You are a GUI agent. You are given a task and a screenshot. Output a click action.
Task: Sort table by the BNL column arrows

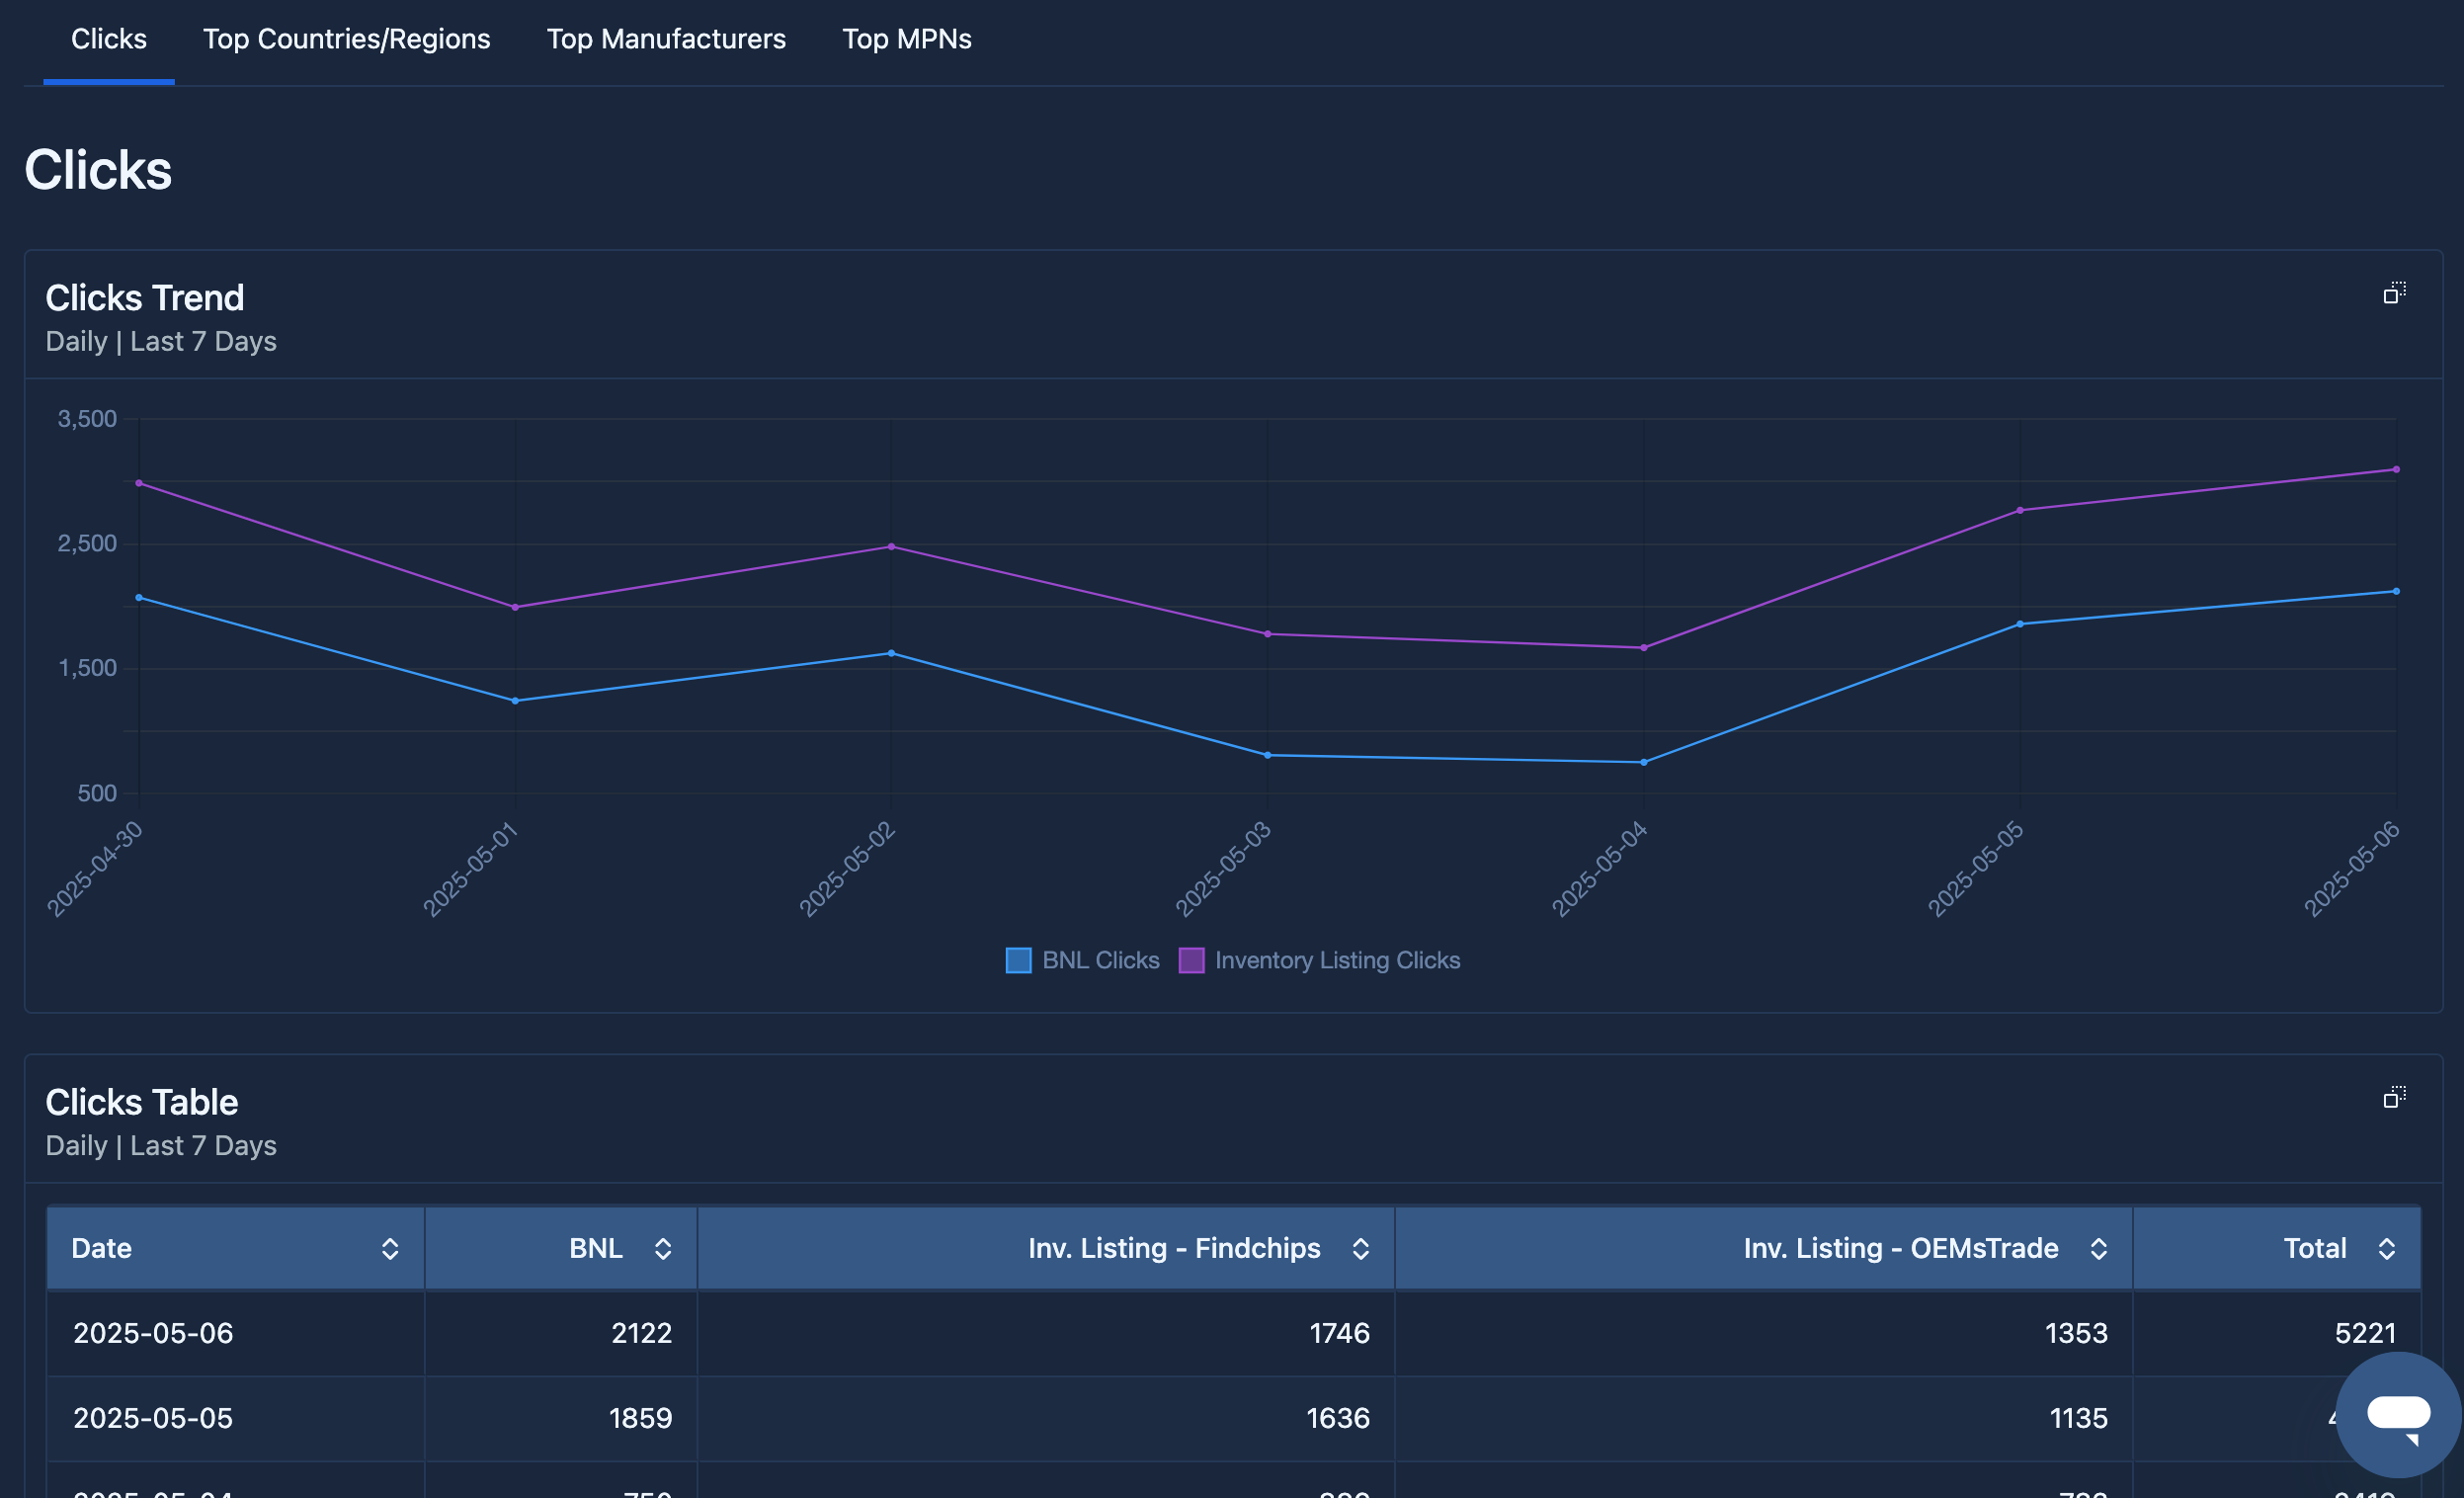[x=662, y=1248]
